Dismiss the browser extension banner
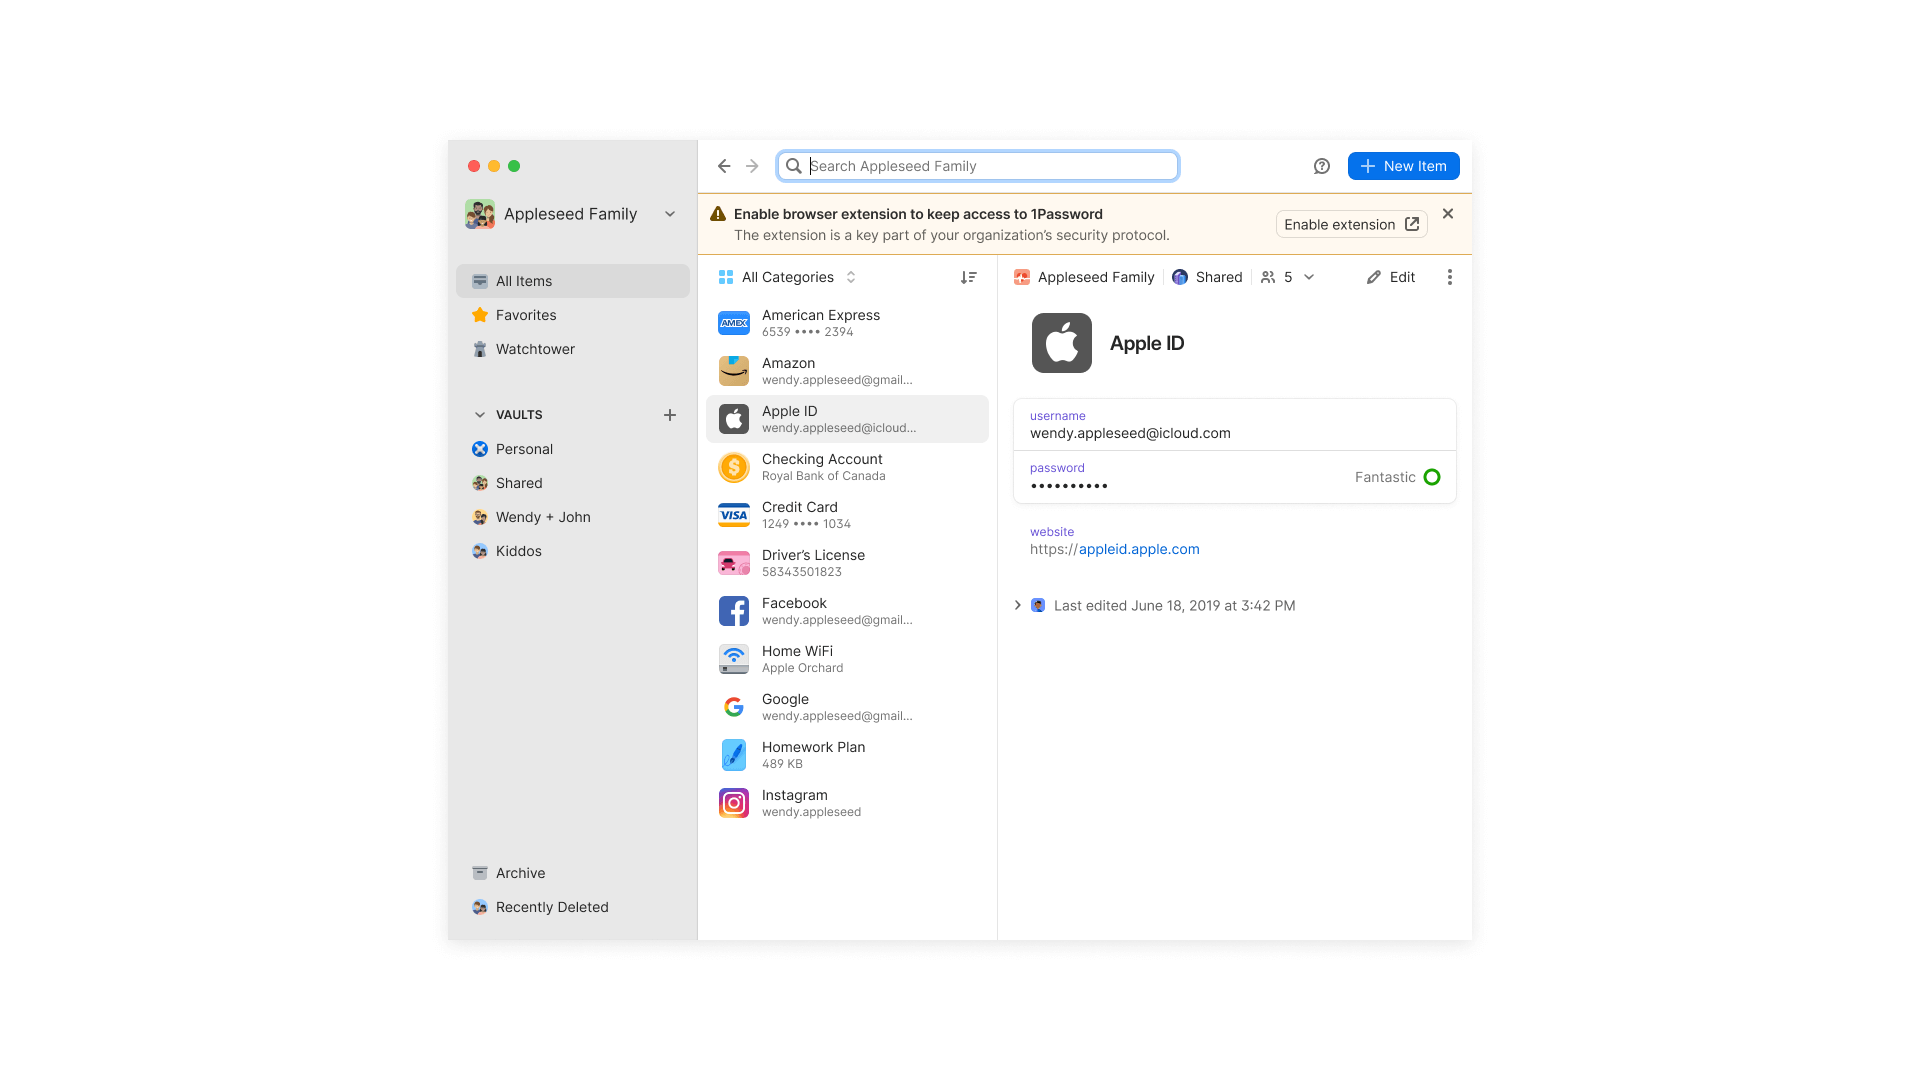The height and width of the screenshot is (1080, 1920). coord(1448,214)
